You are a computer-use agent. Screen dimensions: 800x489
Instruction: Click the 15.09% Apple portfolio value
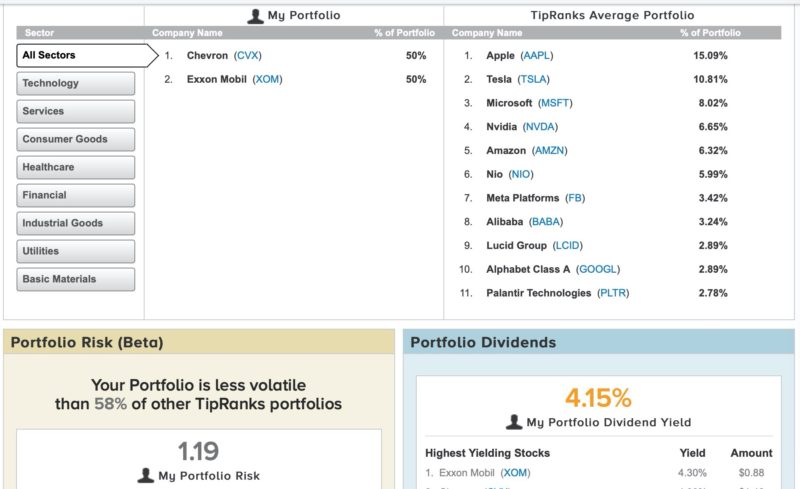click(x=710, y=55)
